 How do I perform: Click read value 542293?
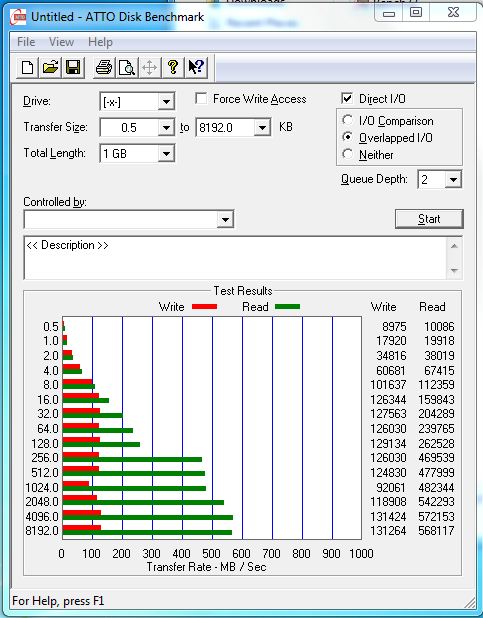436,502
